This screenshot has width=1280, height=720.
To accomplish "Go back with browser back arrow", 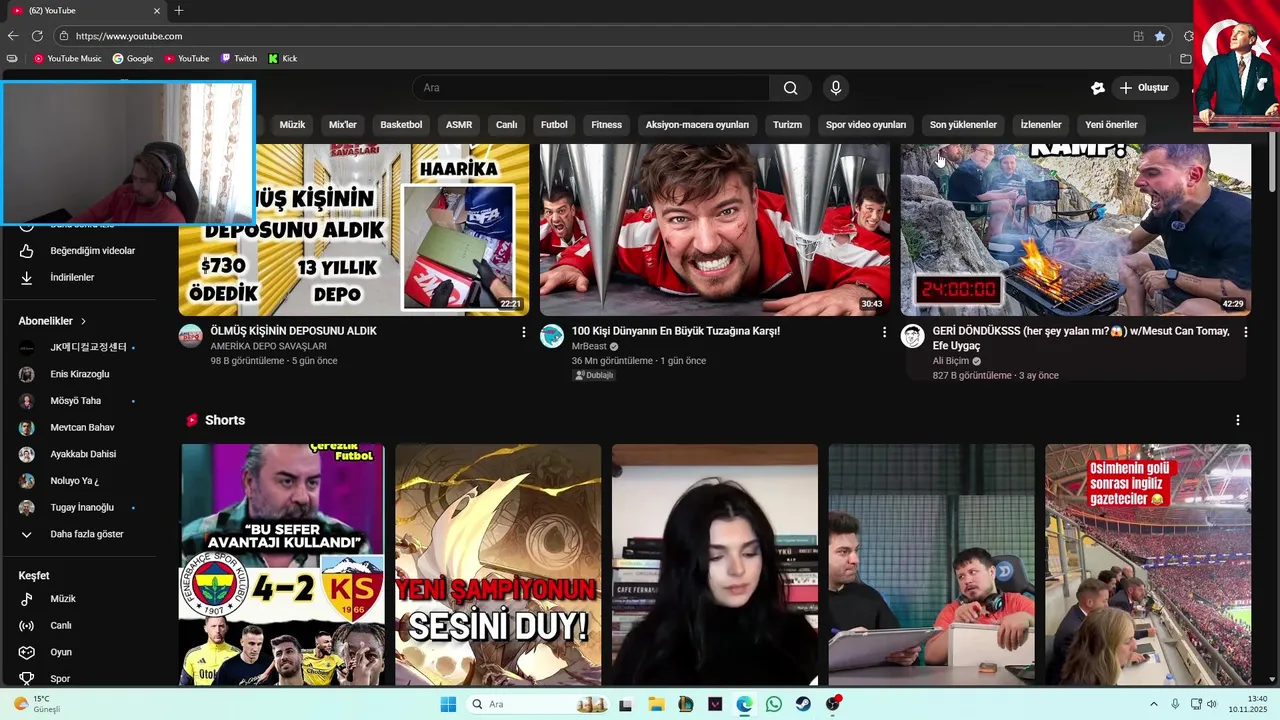I will click(x=13, y=36).
